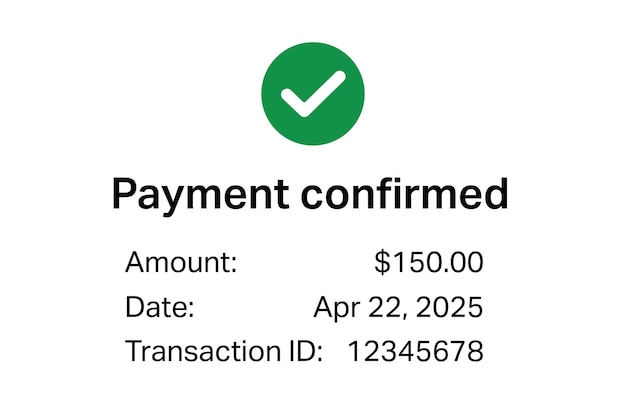626x417 pixels.
Task: Select the Payment confirmed heading
Action: tap(310, 196)
